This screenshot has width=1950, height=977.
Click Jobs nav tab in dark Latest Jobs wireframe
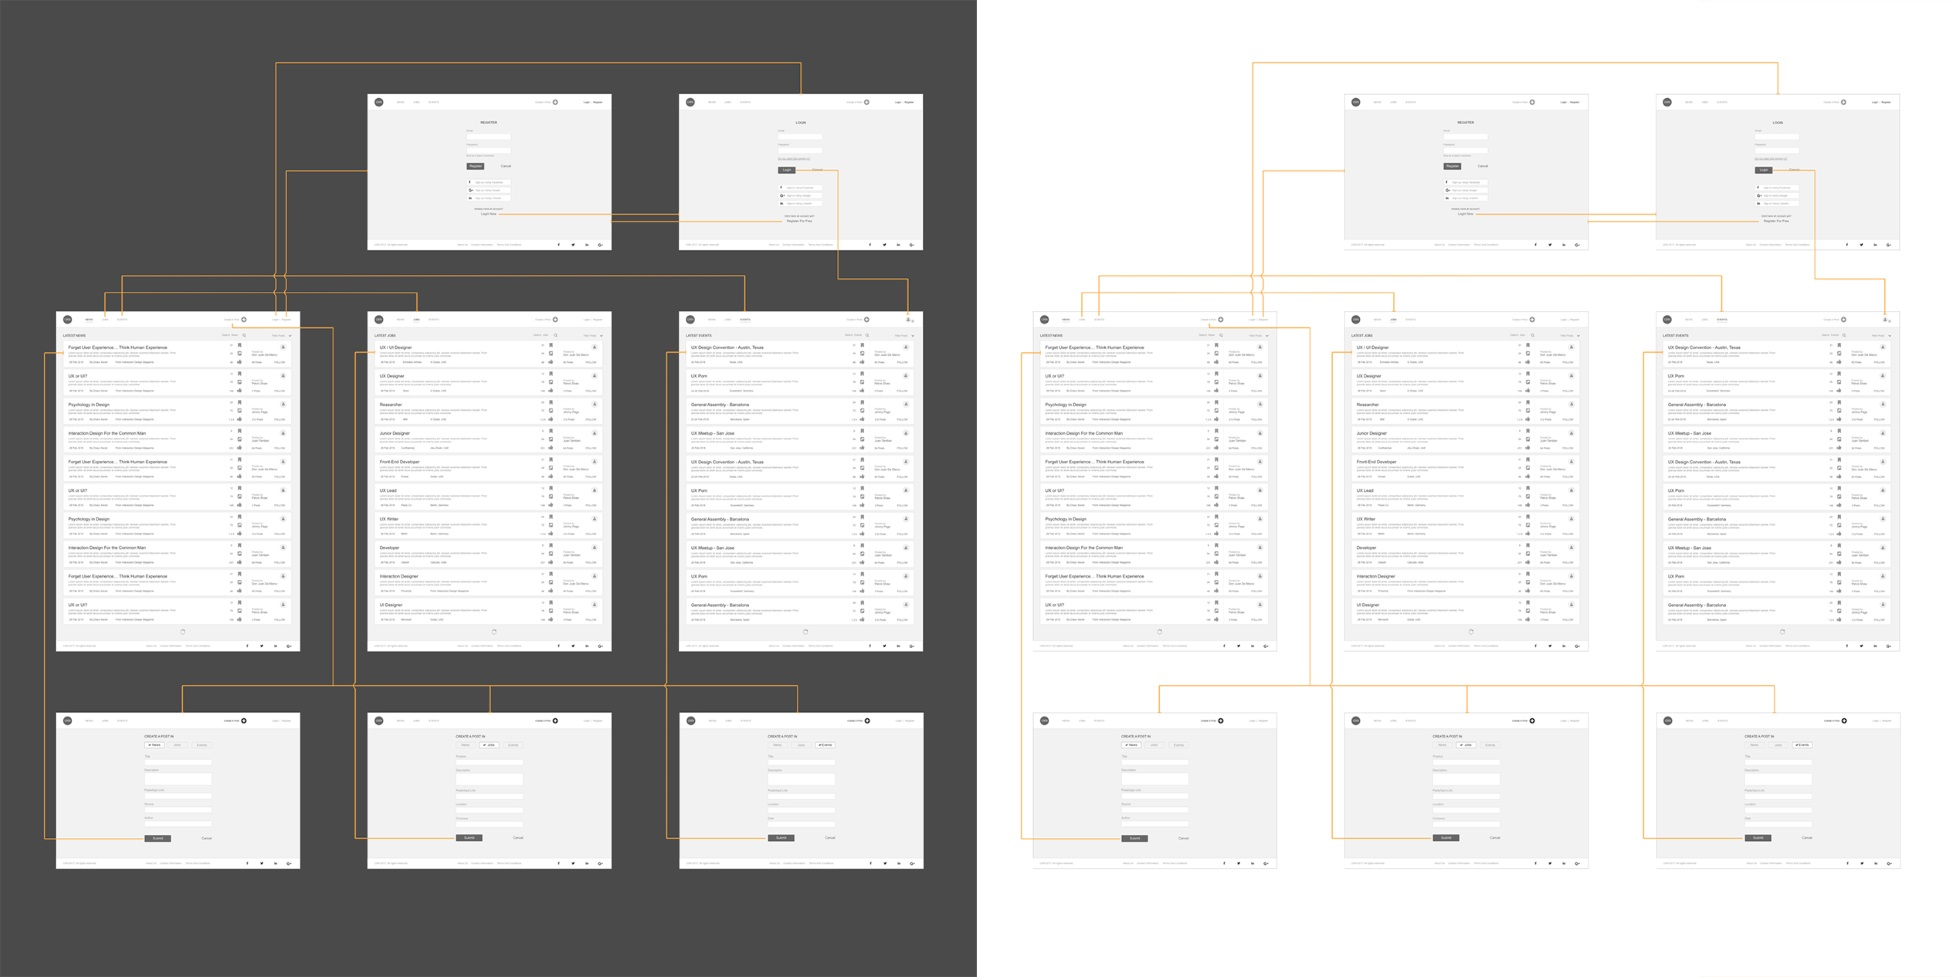pyautogui.click(x=417, y=320)
